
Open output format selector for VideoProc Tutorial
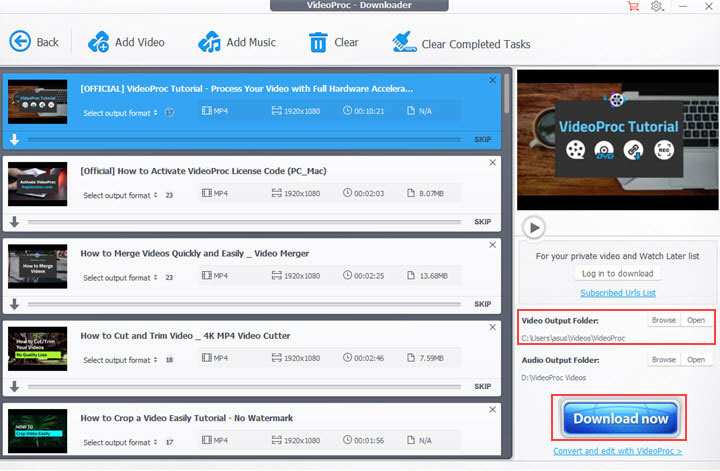120,113
